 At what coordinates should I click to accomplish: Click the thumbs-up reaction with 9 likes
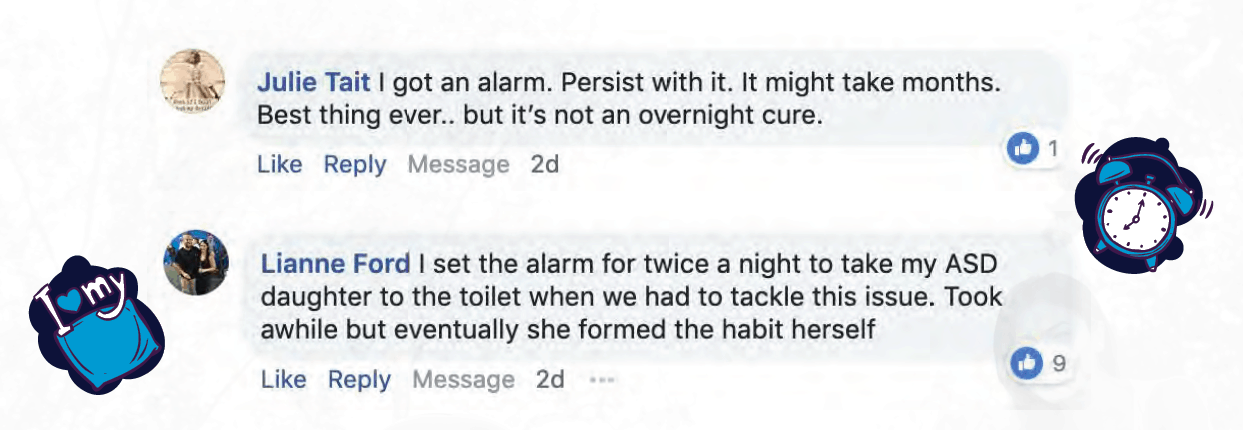click(x=1027, y=364)
